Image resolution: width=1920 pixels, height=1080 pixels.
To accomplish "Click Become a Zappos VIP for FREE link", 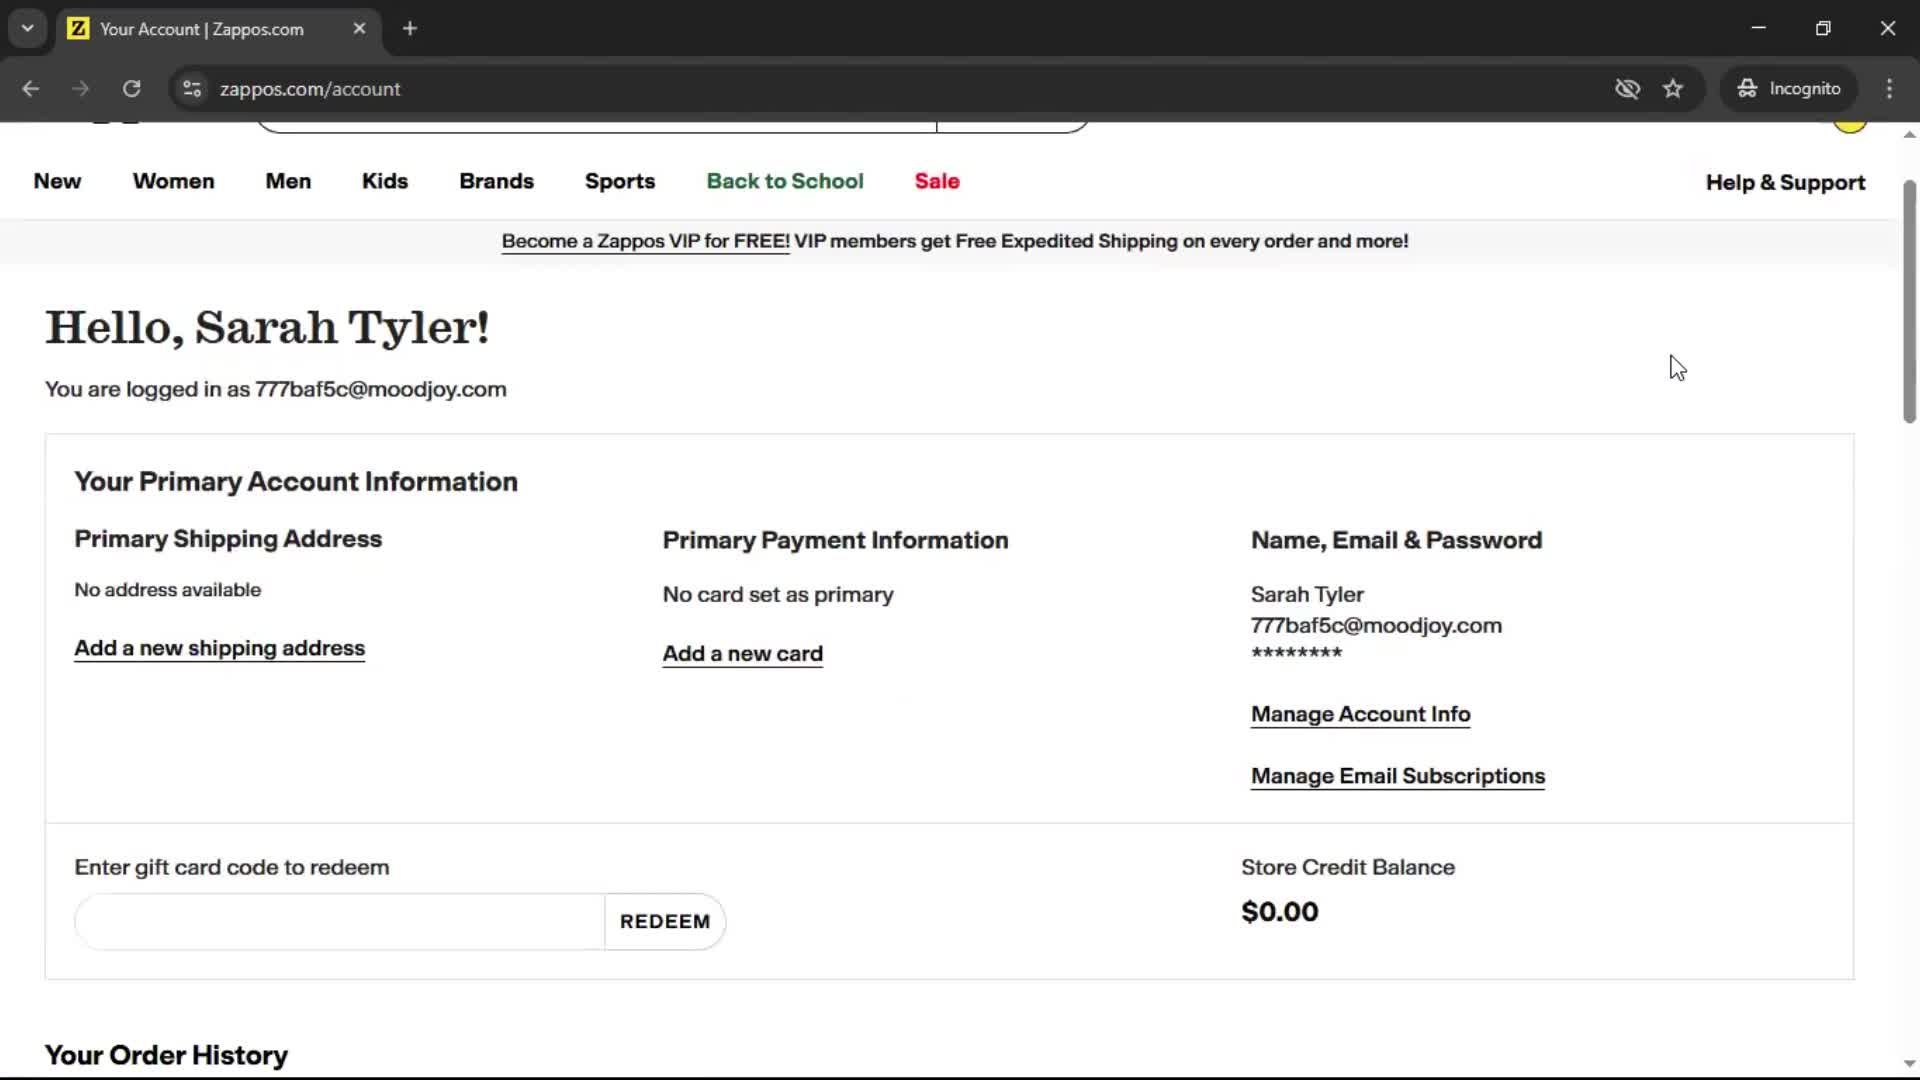I will click(645, 241).
